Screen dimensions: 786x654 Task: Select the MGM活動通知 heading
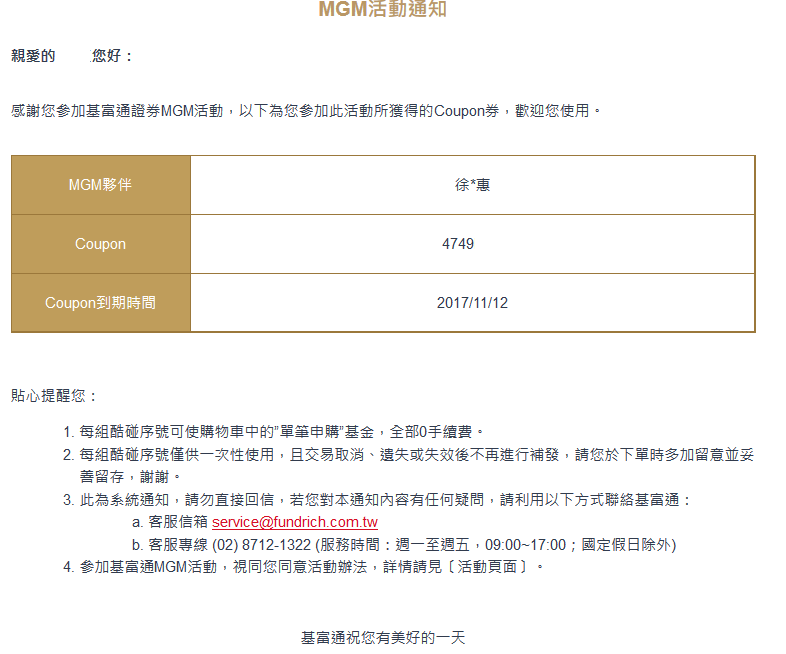[382, 9]
